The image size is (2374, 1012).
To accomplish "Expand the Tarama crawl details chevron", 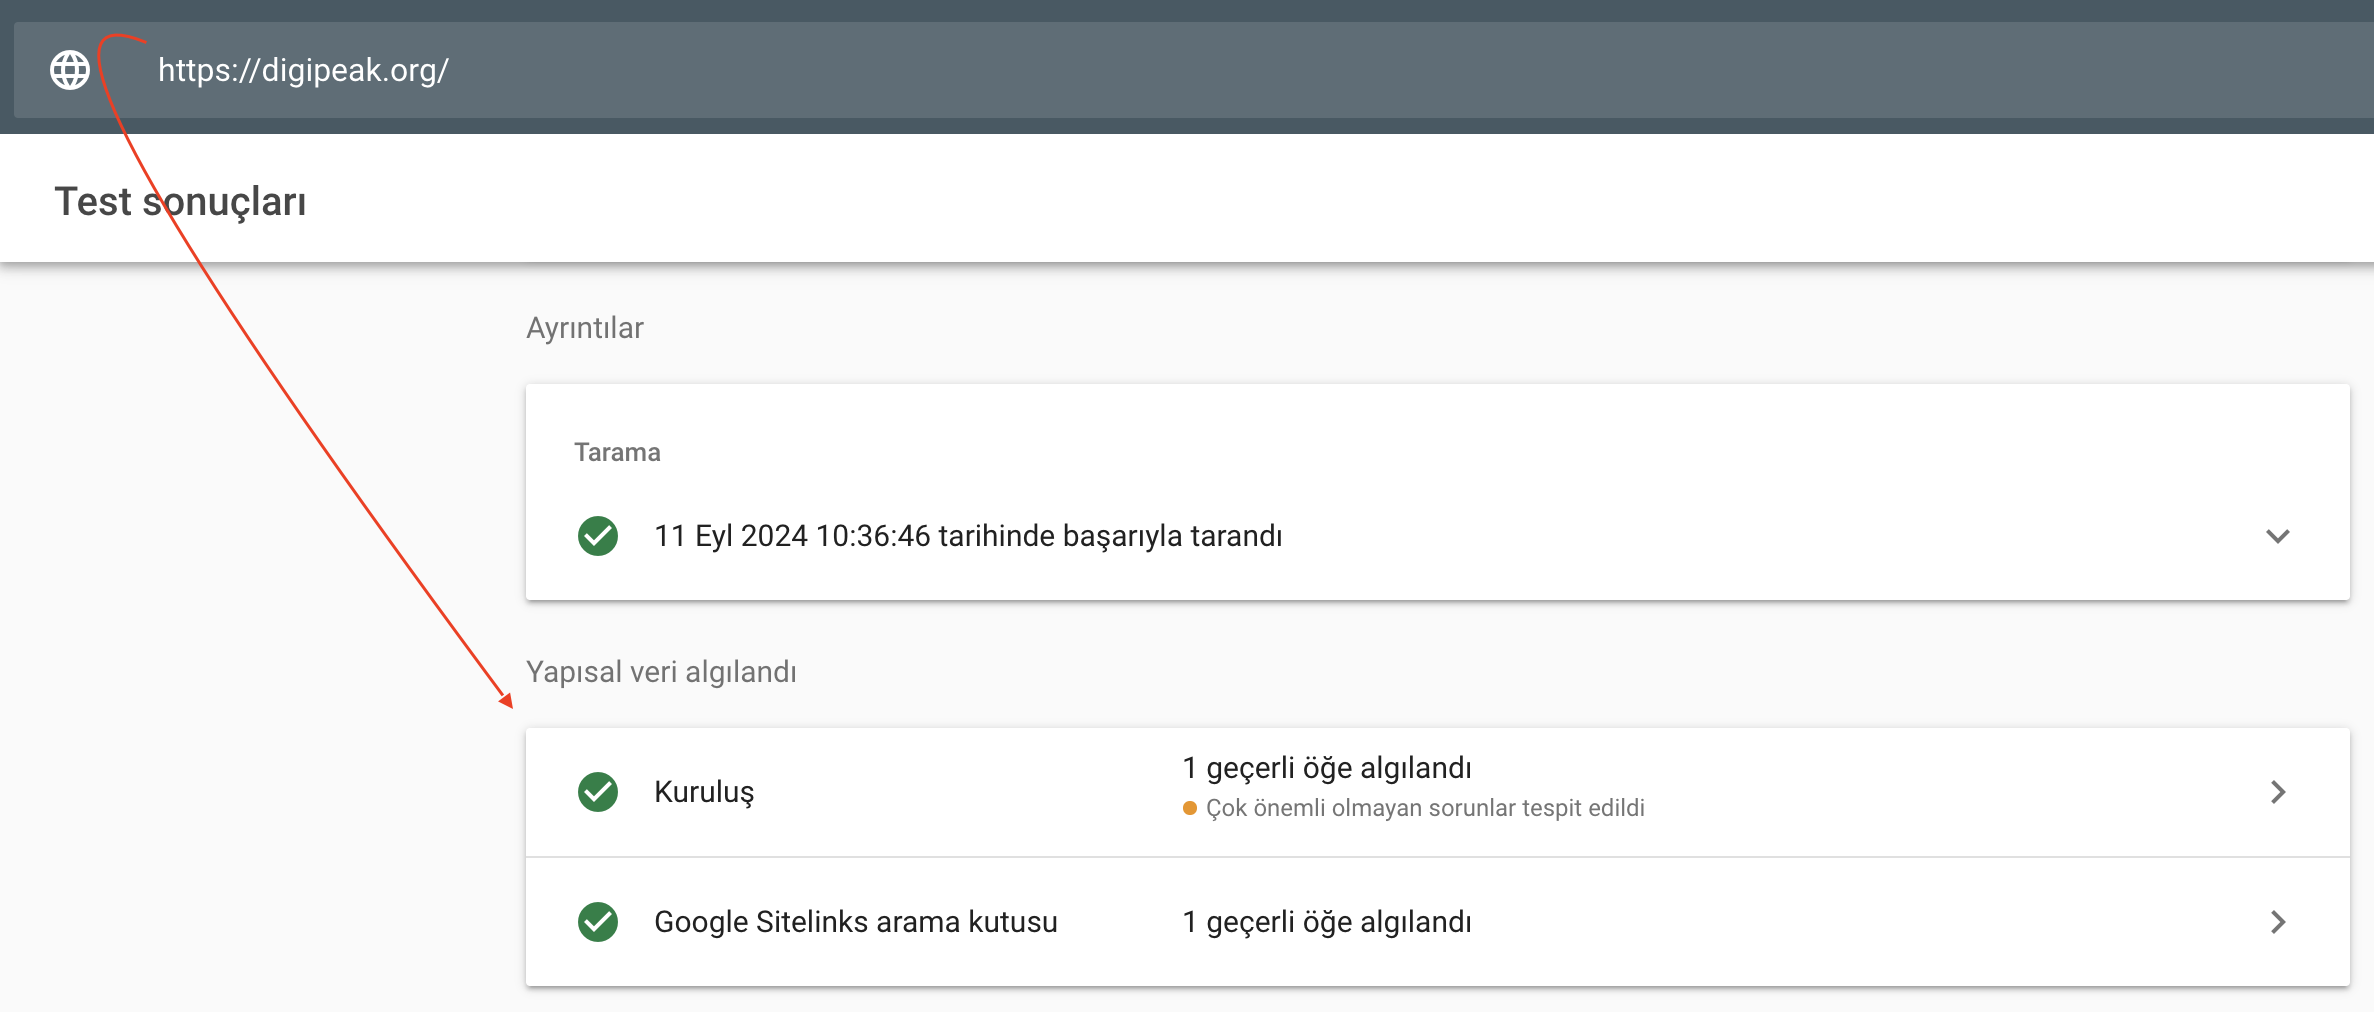I will [x=2278, y=536].
